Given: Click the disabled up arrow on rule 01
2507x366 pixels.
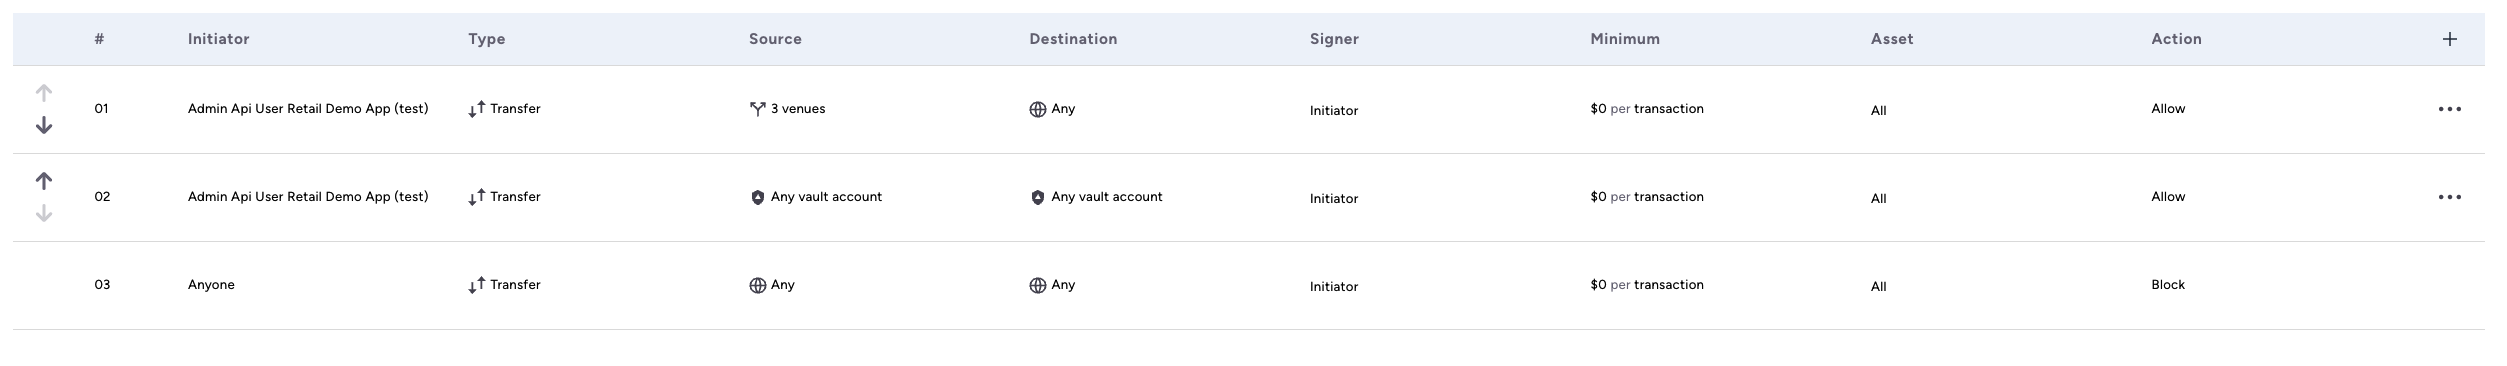Looking at the screenshot, I should pyautogui.click(x=44, y=93).
